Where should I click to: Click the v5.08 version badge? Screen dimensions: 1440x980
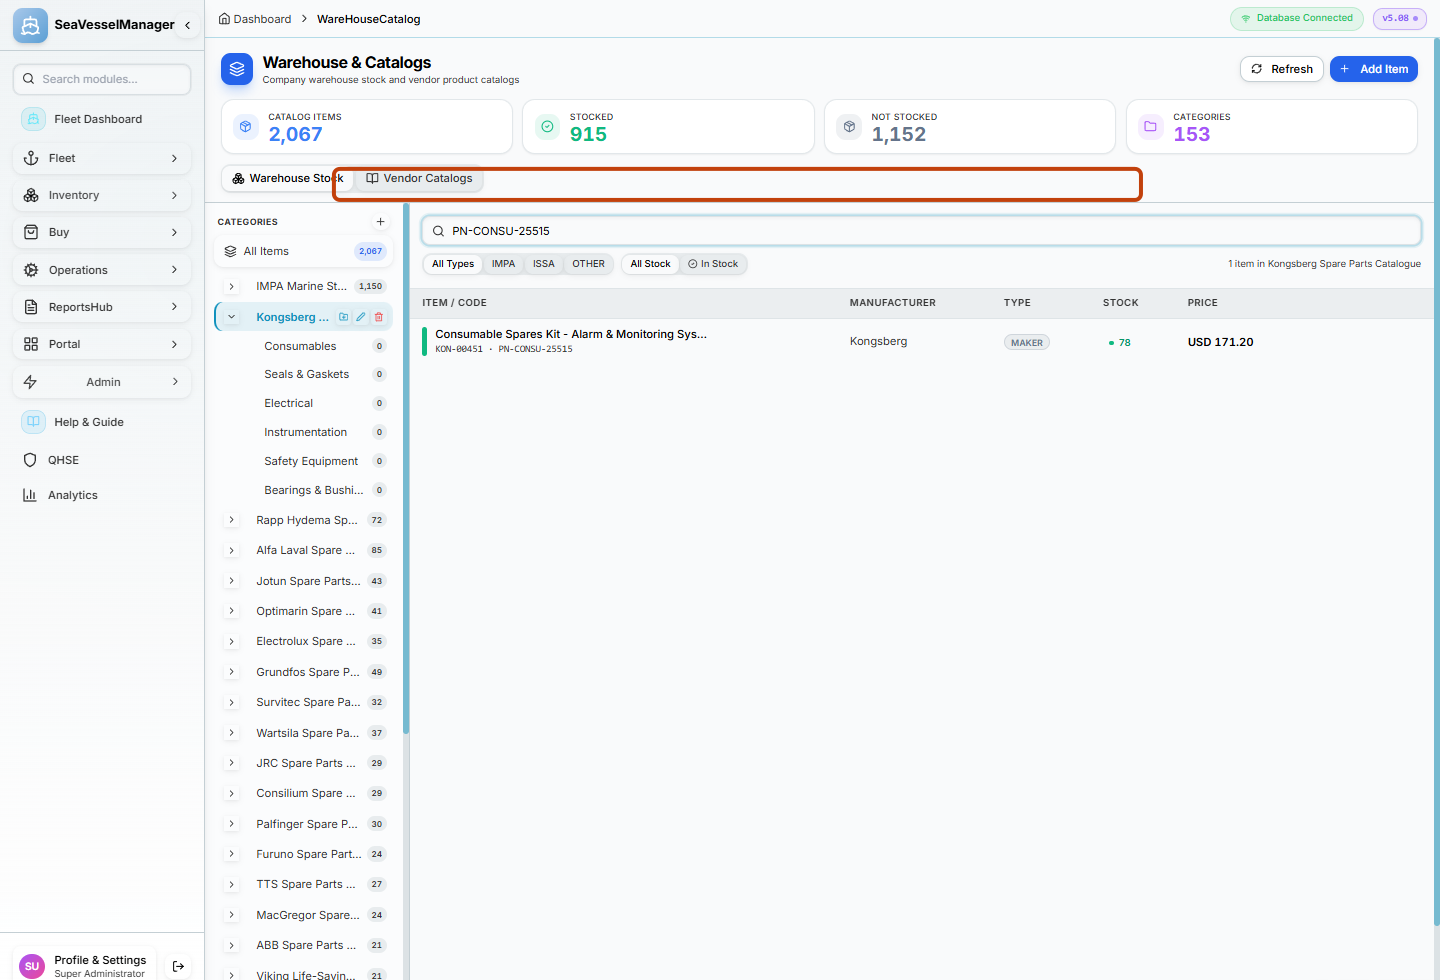[x=1400, y=18]
